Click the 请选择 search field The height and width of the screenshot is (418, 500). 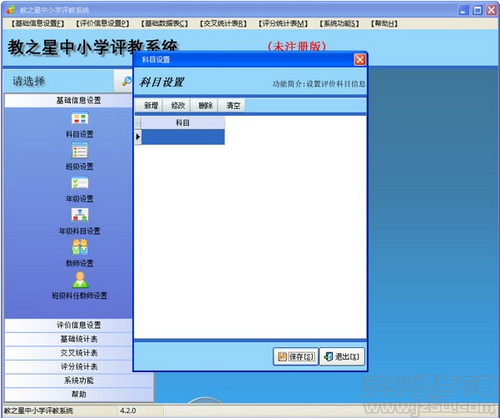[x=59, y=81]
